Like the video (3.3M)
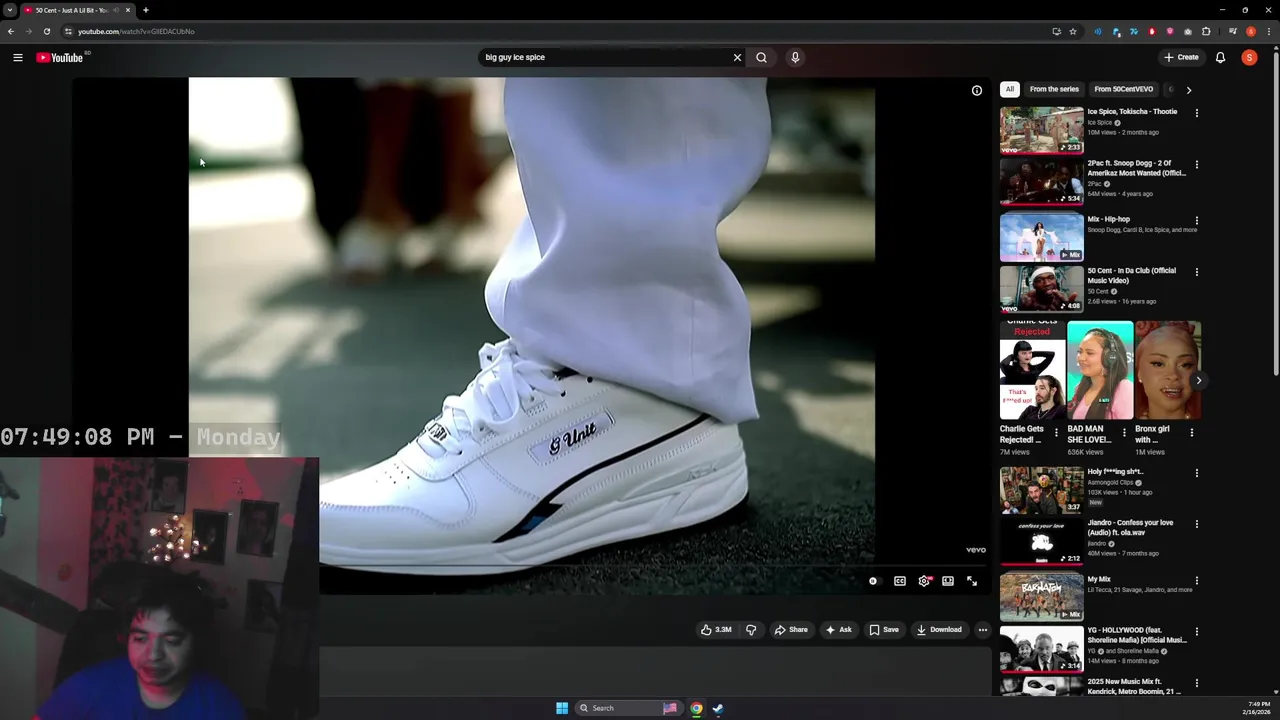The image size is (1280, 720). click(x=716, y=630)
